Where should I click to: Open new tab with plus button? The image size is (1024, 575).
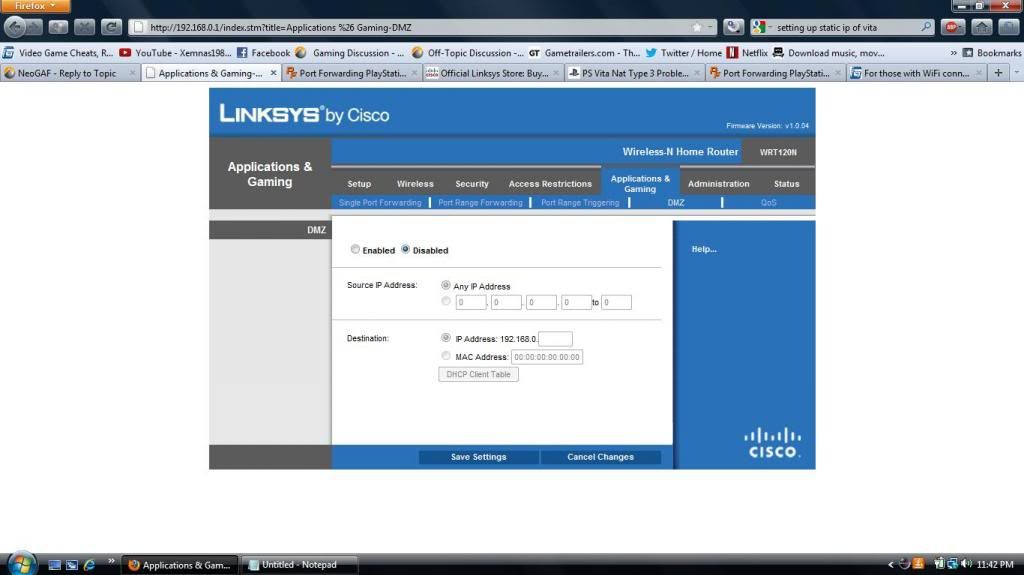(998, 73)
